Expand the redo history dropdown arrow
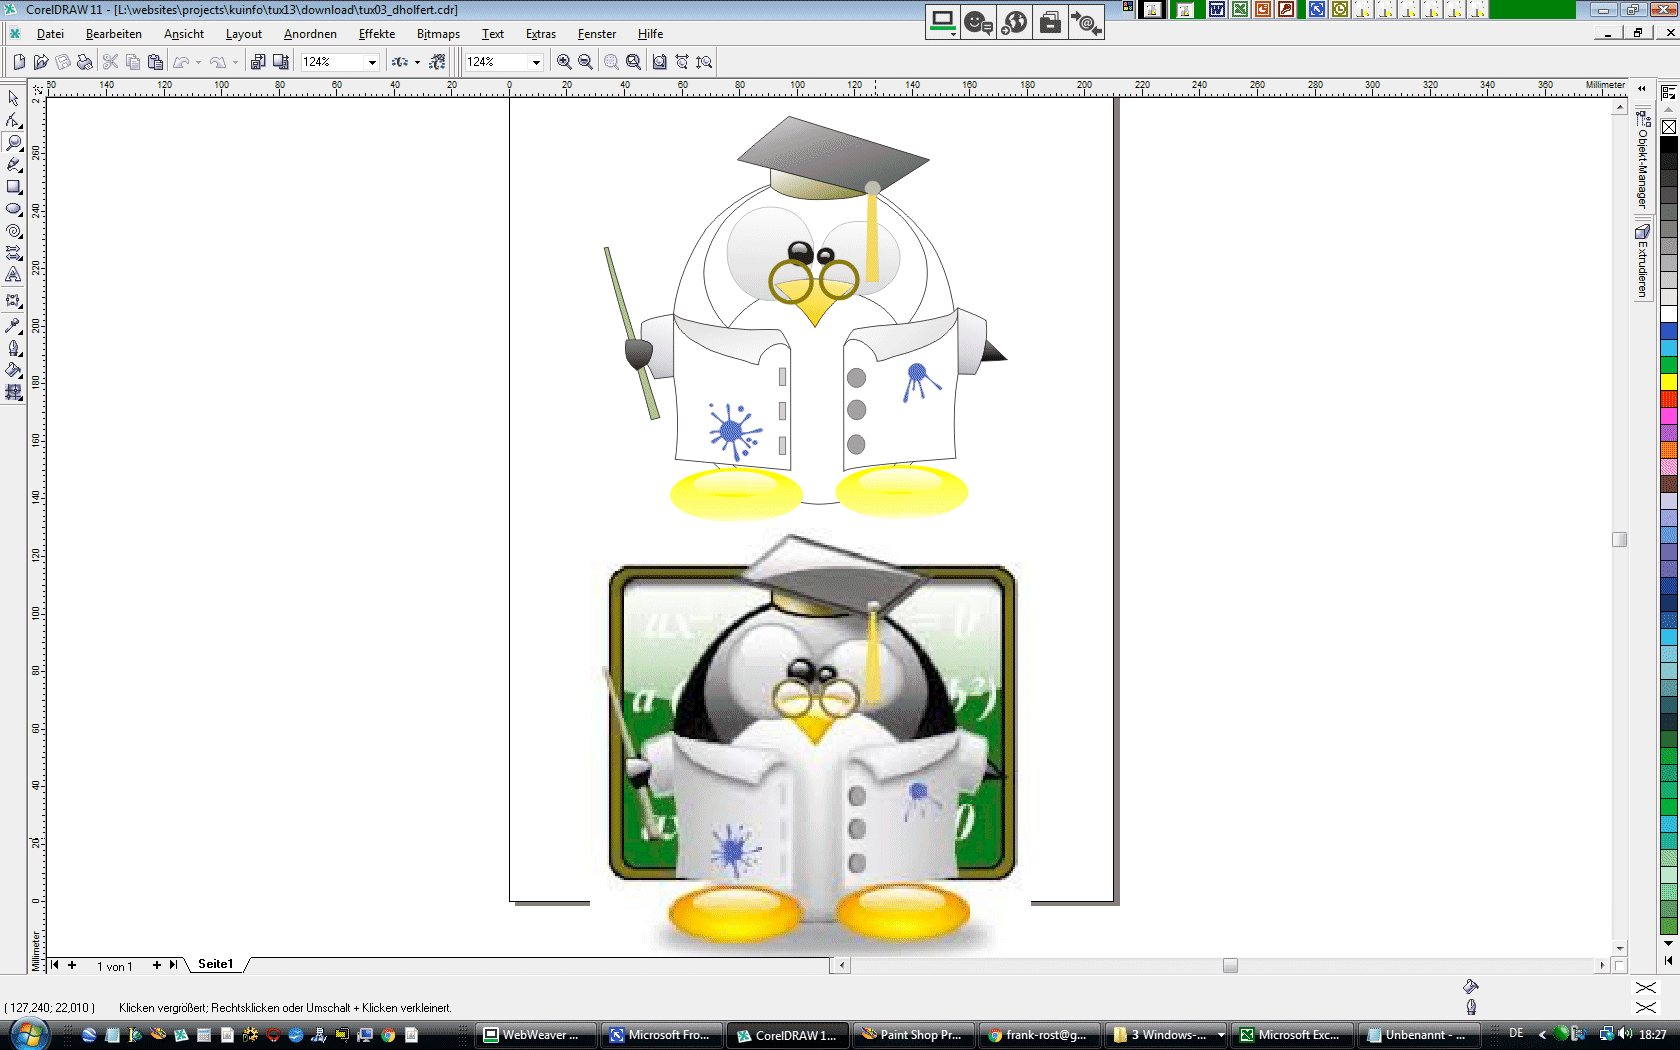Viewport: 1680px width, 1050px height. point(235,62)
